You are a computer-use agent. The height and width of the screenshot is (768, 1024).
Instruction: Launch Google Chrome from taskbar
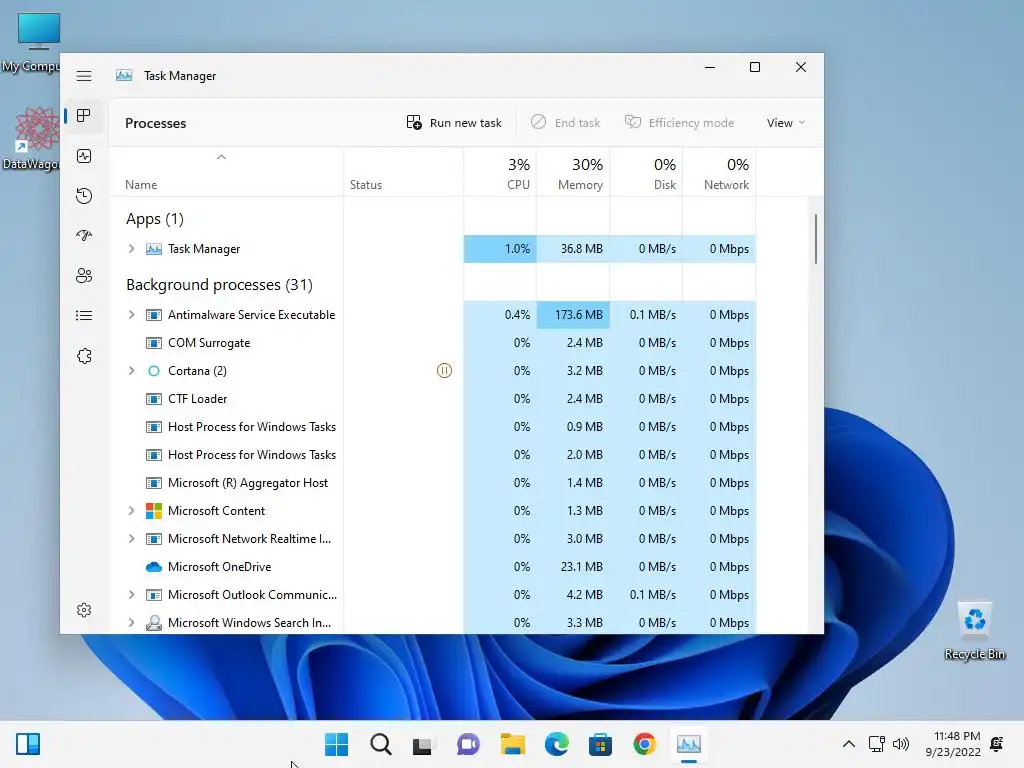click(x=645, y=744)
